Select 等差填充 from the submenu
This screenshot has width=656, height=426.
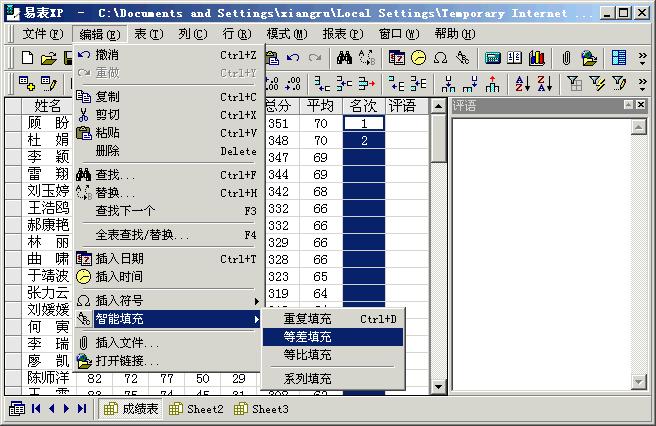308,337
